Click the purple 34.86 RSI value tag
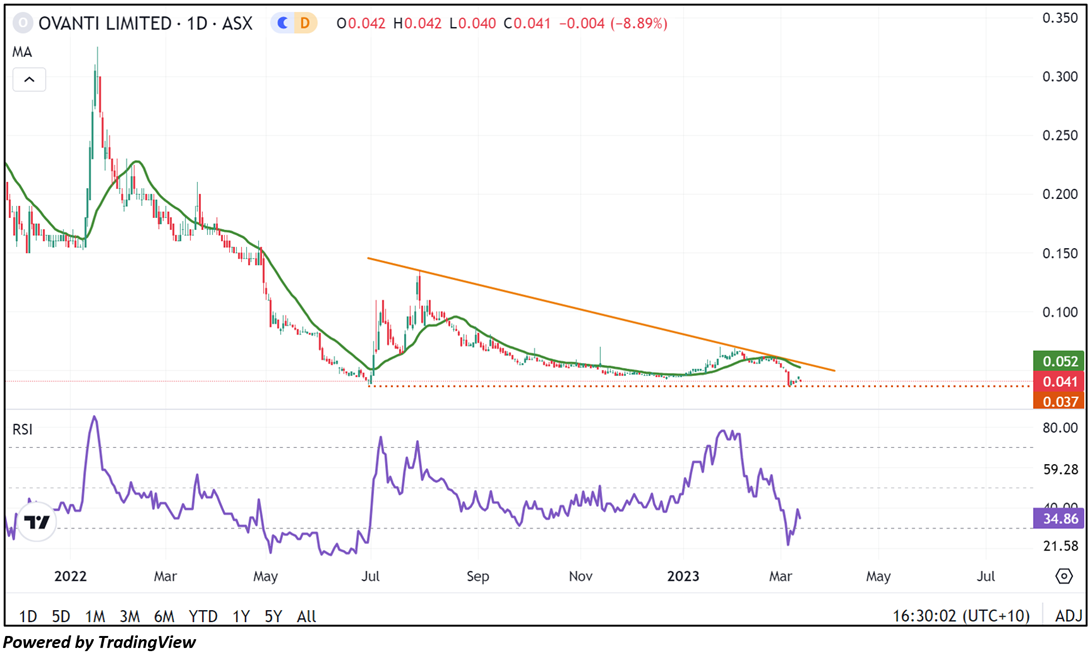This screenshot has width=1090, height=653. [x=1059, y=518]
